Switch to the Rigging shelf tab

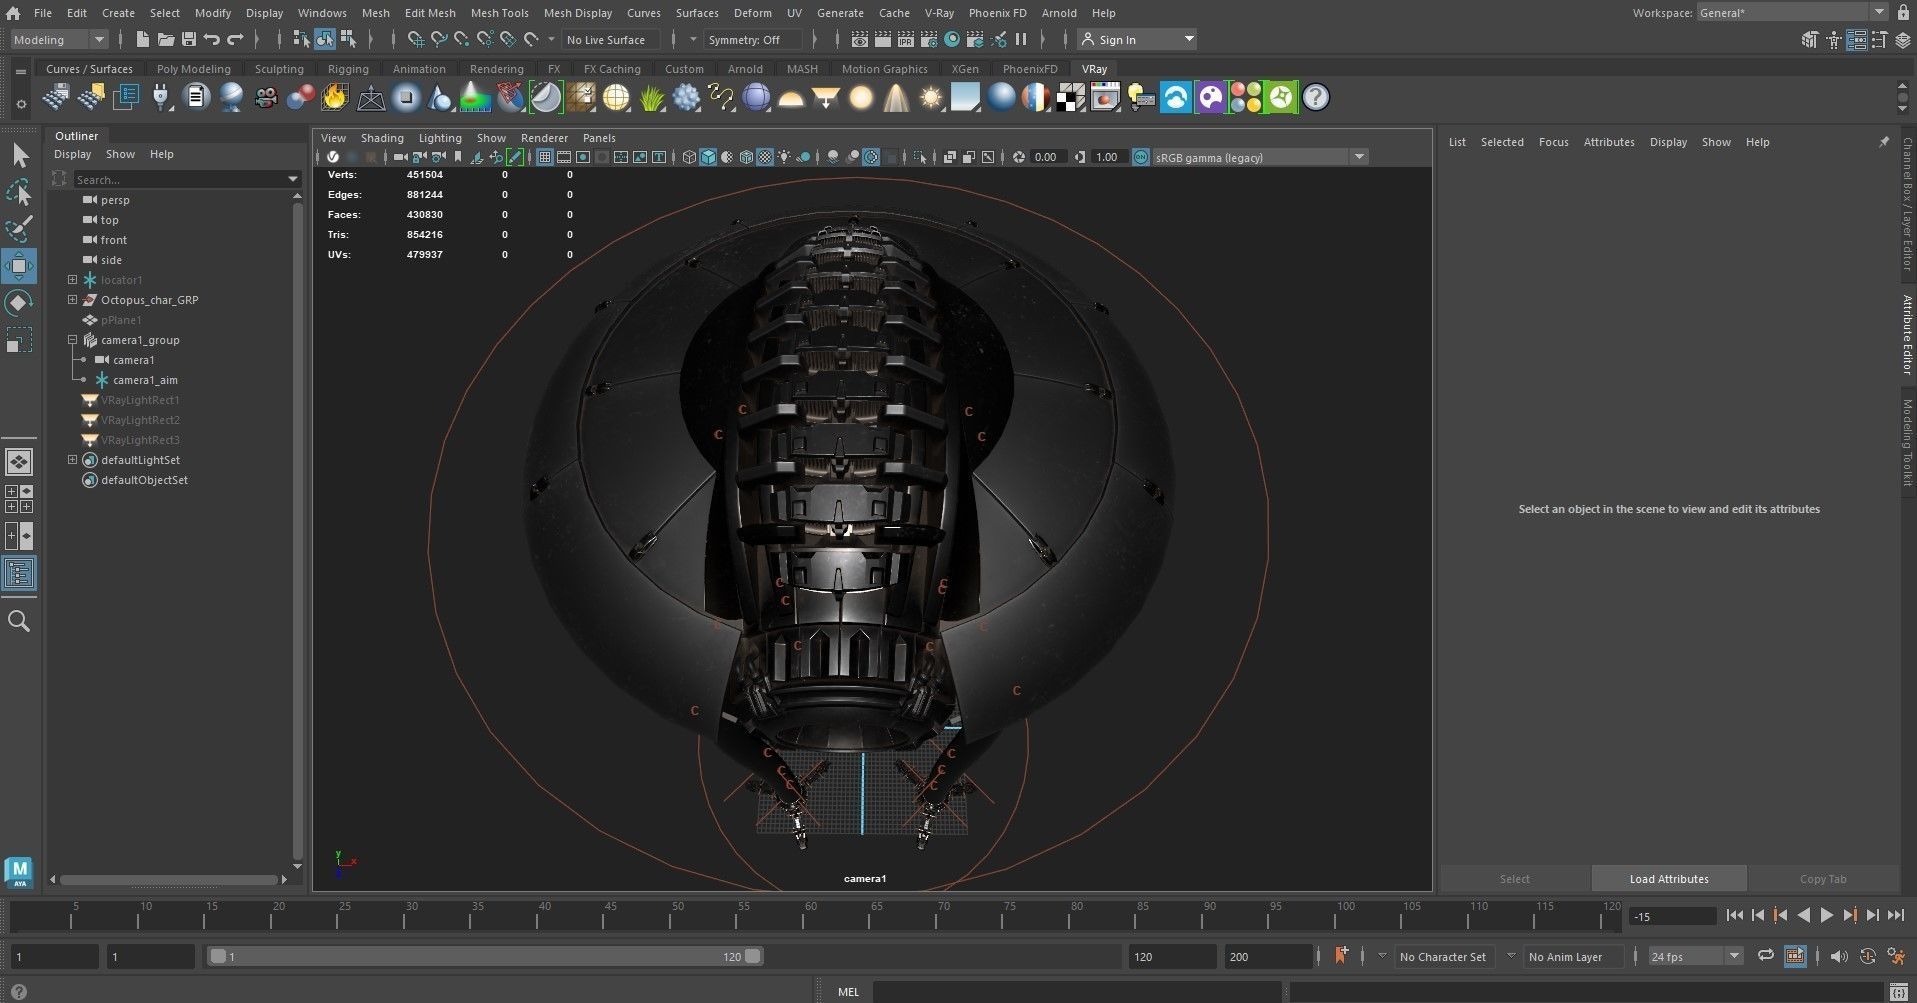click(348, 69)
